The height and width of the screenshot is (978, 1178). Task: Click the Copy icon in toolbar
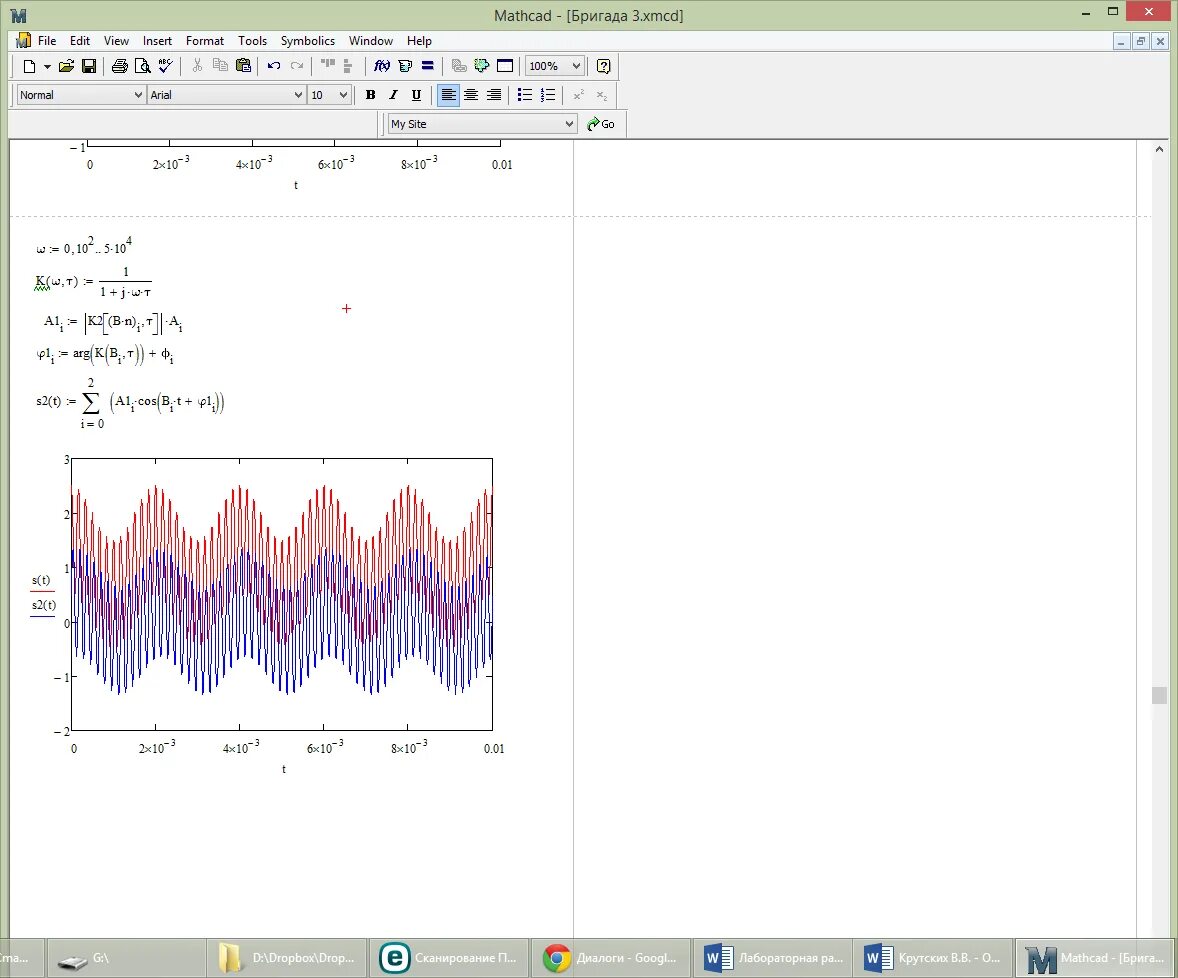[x=220, y=66]
